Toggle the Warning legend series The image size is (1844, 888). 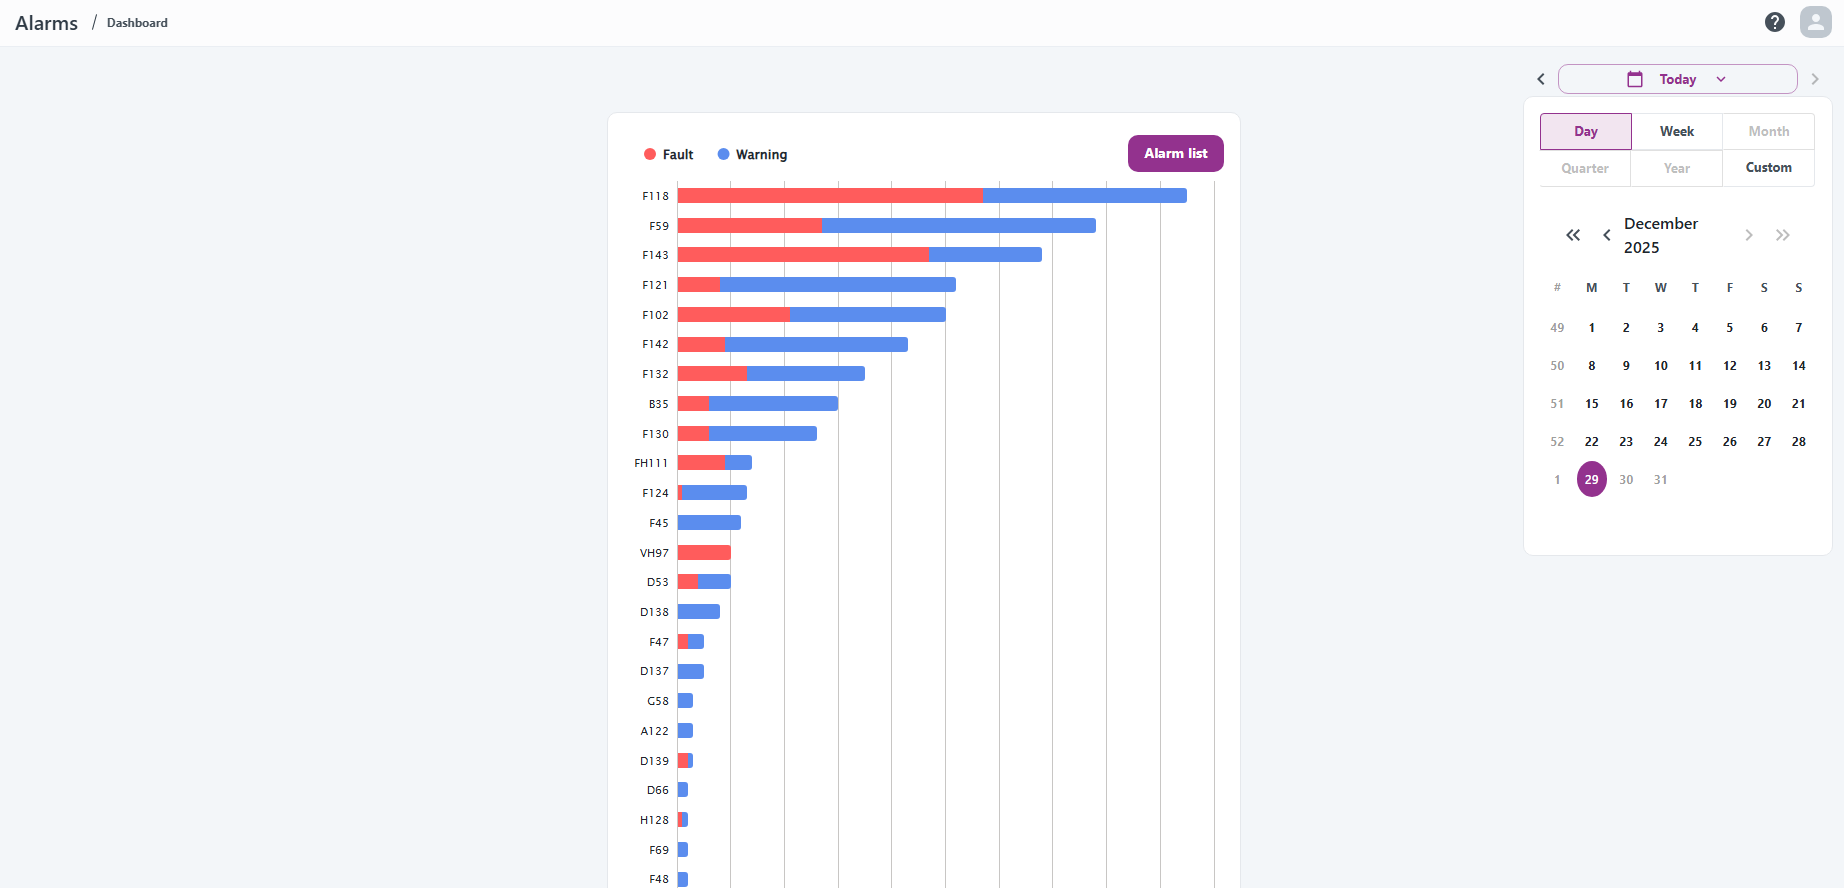[752, 154]
